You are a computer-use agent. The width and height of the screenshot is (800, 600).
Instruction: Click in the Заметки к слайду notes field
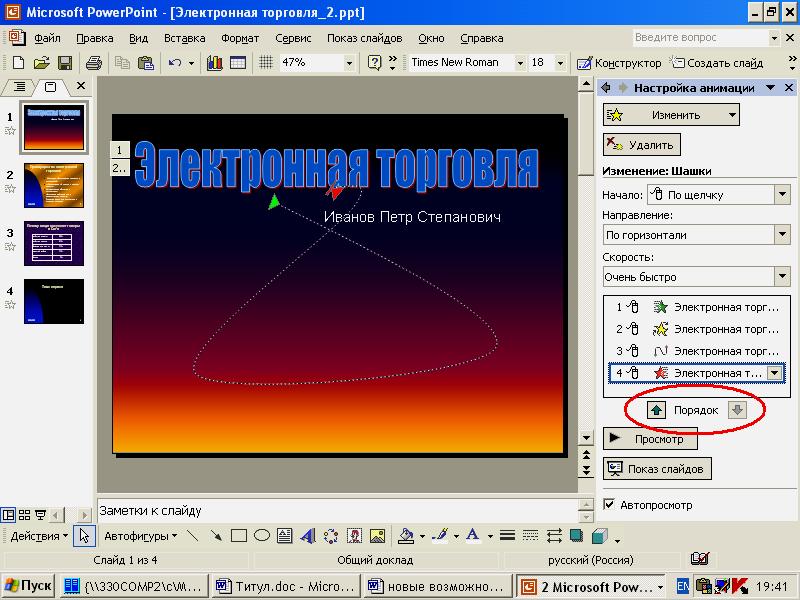pyautogui.click(x=337, y=510)
